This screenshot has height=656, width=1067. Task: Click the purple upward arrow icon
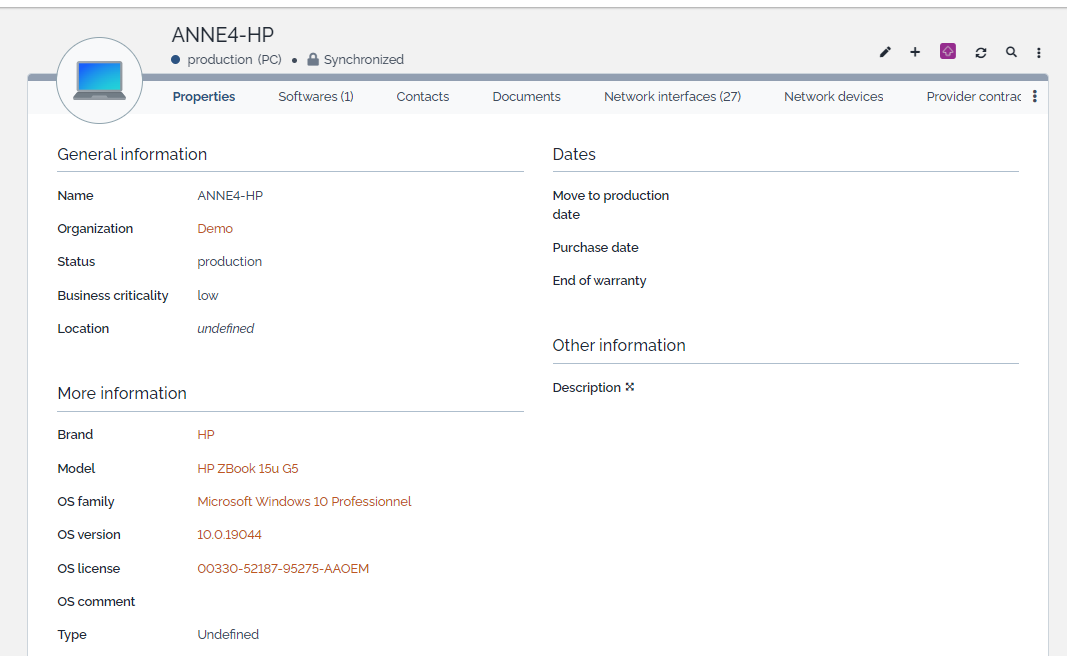pyautogui.click(x=948, y=51)
